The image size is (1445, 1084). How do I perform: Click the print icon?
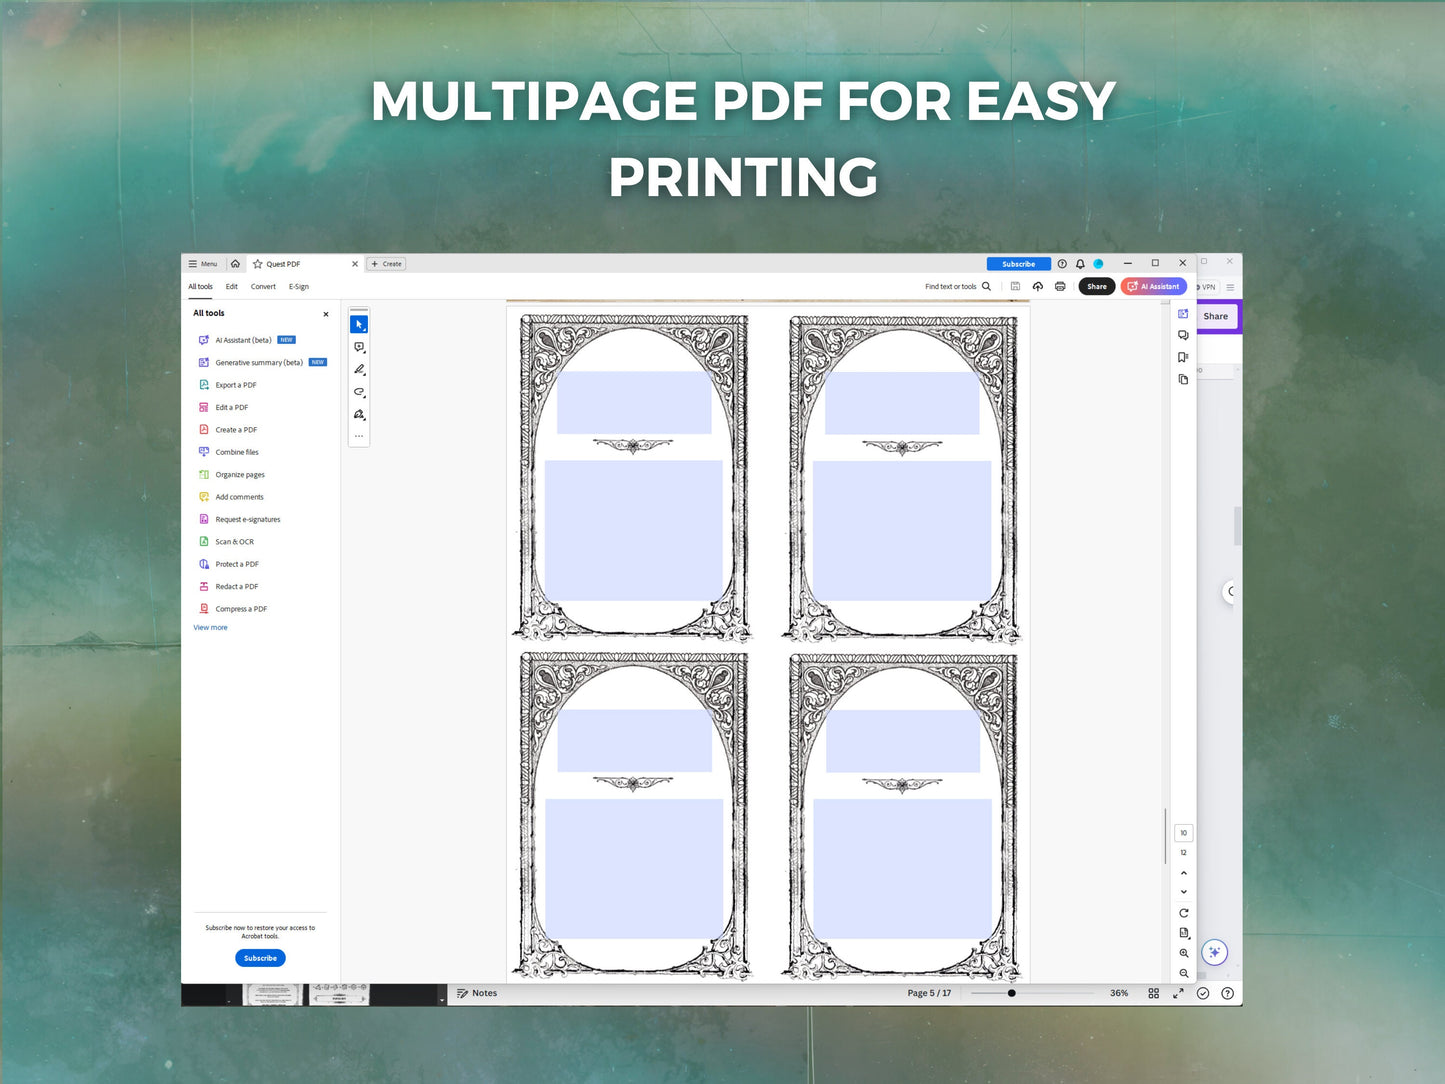point(1060,287)
